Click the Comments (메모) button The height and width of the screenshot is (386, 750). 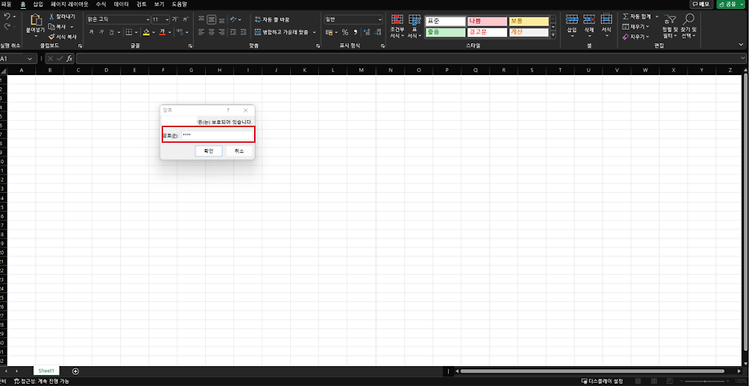(x=702, y=4)
